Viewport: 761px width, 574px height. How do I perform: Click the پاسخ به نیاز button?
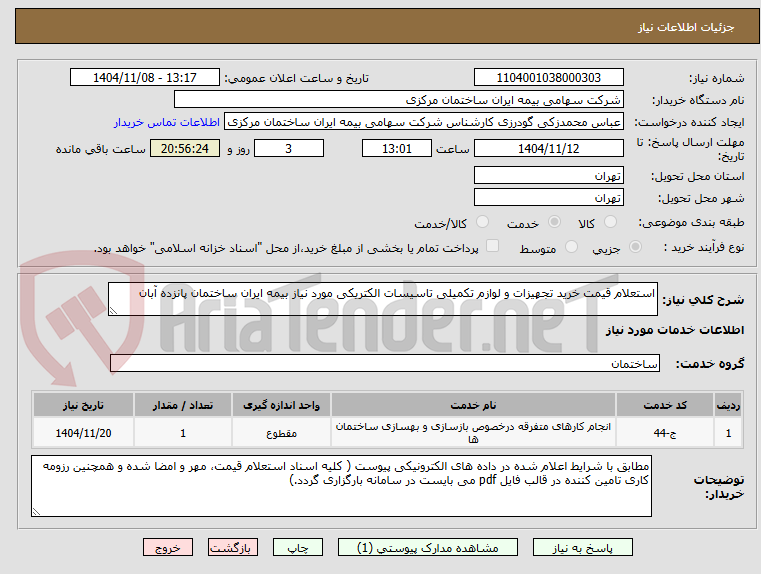click(582, 547)
